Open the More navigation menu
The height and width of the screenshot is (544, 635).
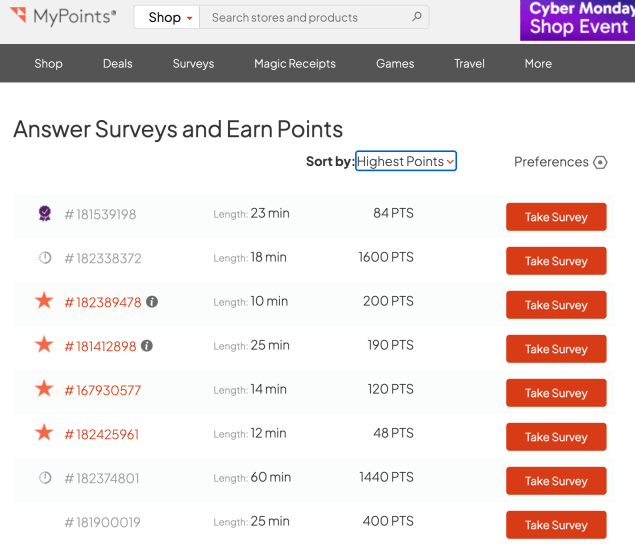click(x=537, y=63)
